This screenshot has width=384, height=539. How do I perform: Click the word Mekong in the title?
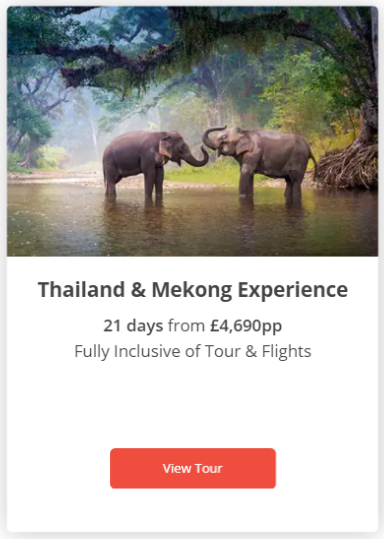[192, 290]
